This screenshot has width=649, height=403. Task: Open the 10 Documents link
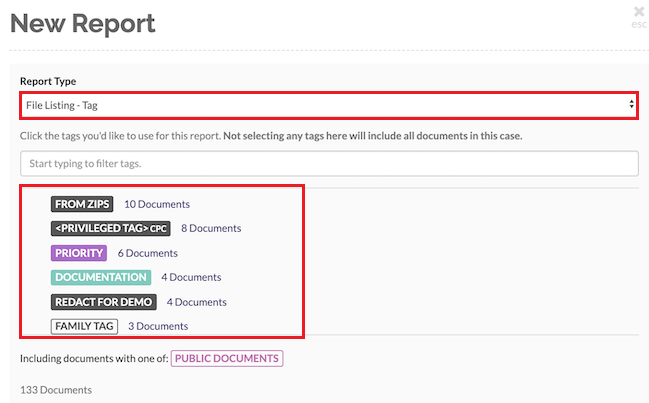tap(157, 204)
